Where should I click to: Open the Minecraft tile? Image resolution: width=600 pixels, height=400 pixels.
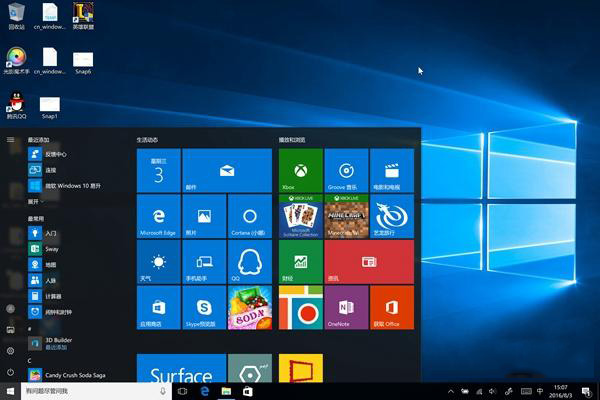[x=346, y=216]
